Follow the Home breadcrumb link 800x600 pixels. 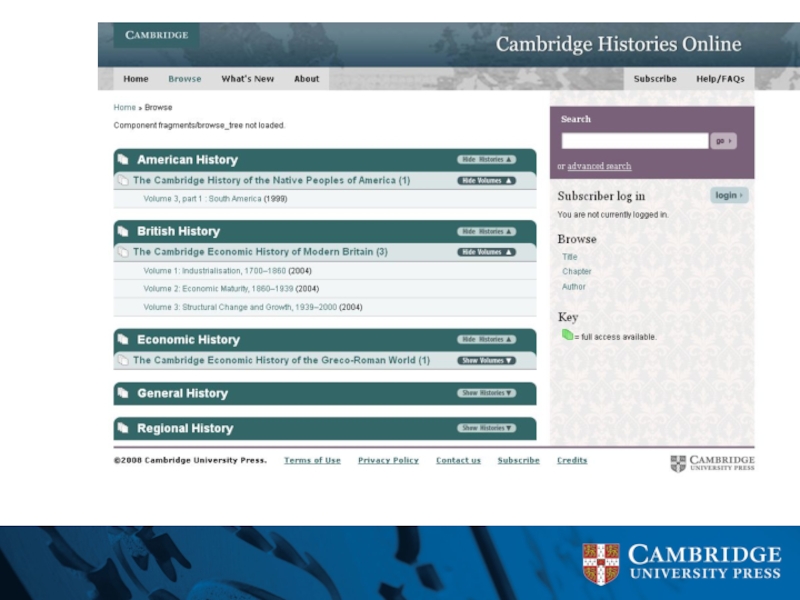click(124, 108)
